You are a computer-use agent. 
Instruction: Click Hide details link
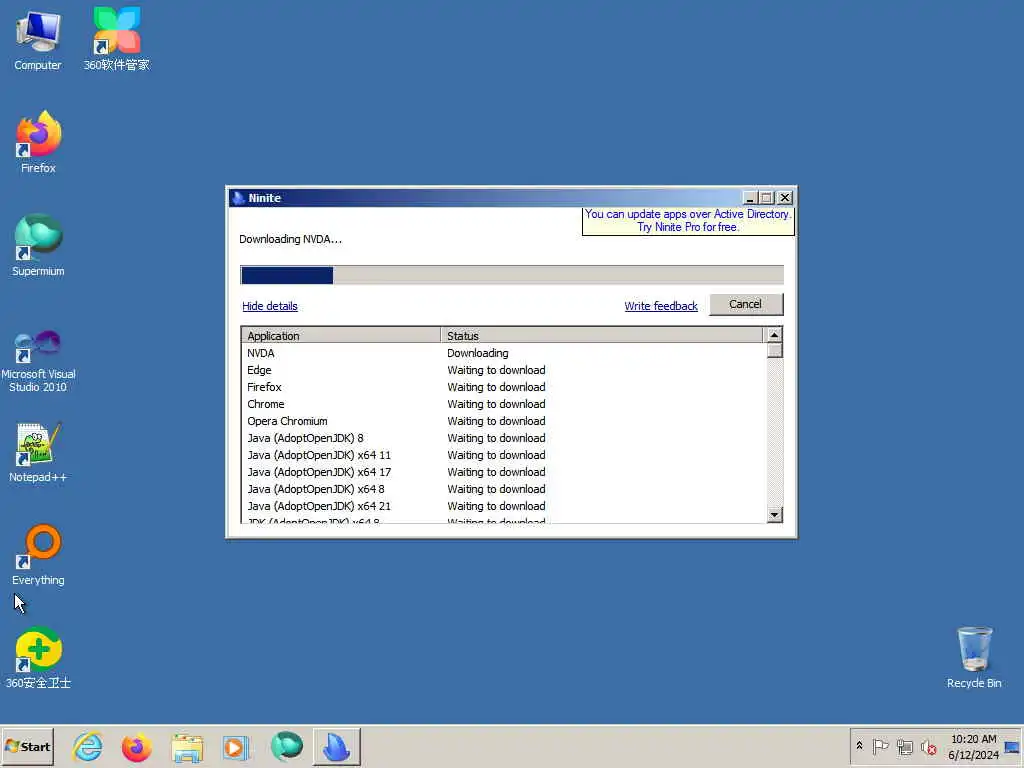270,306
